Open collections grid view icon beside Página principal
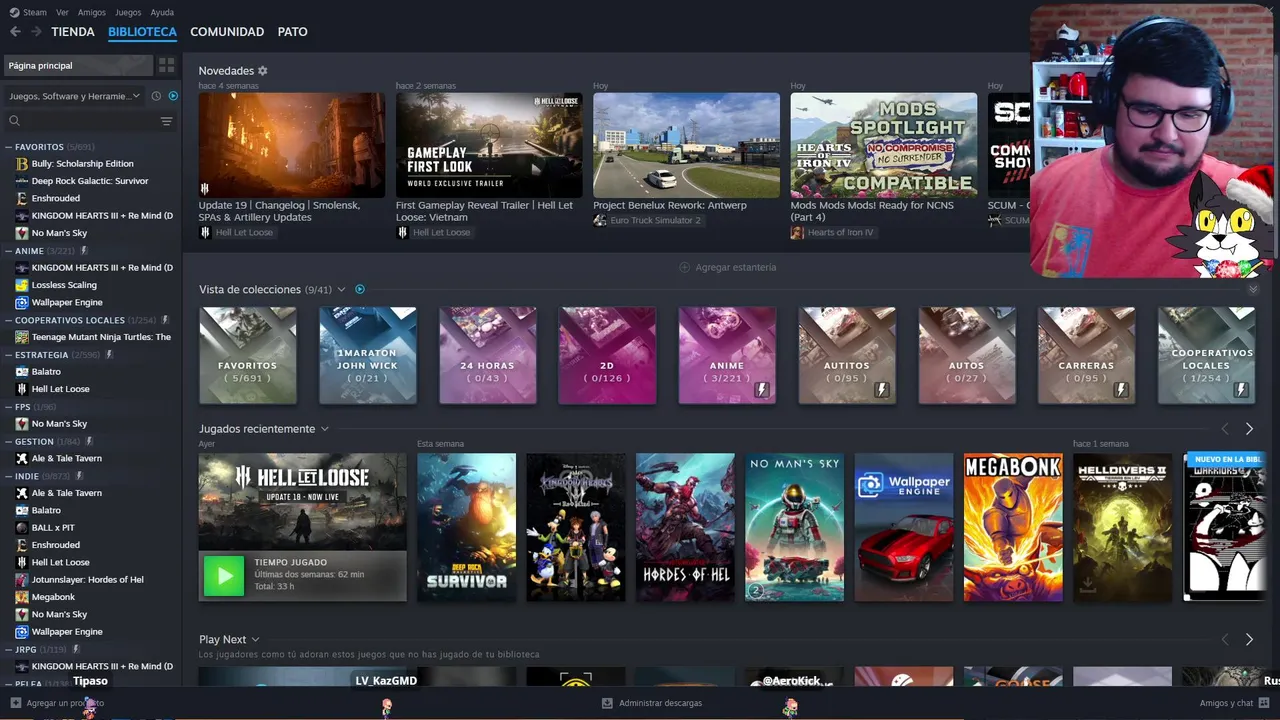The image size is (1280, 720). point(166,65)
